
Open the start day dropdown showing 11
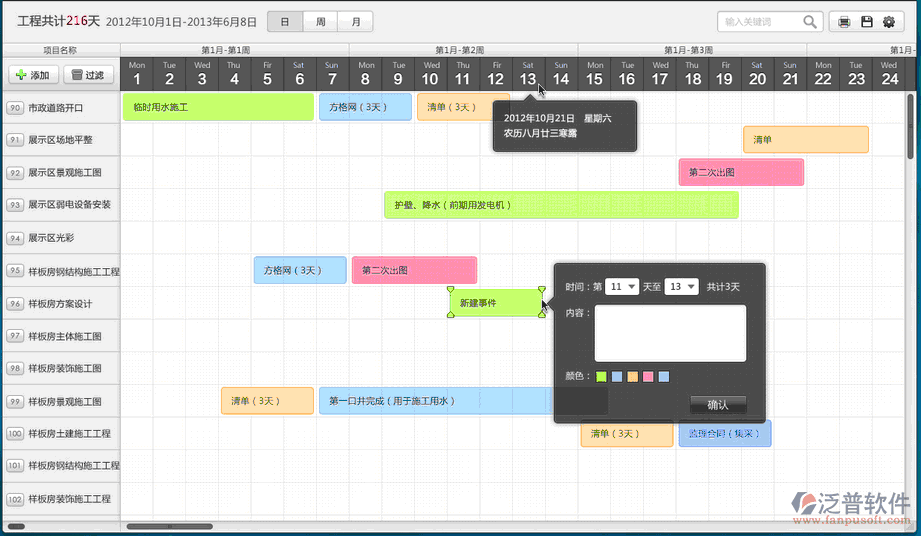621,287
